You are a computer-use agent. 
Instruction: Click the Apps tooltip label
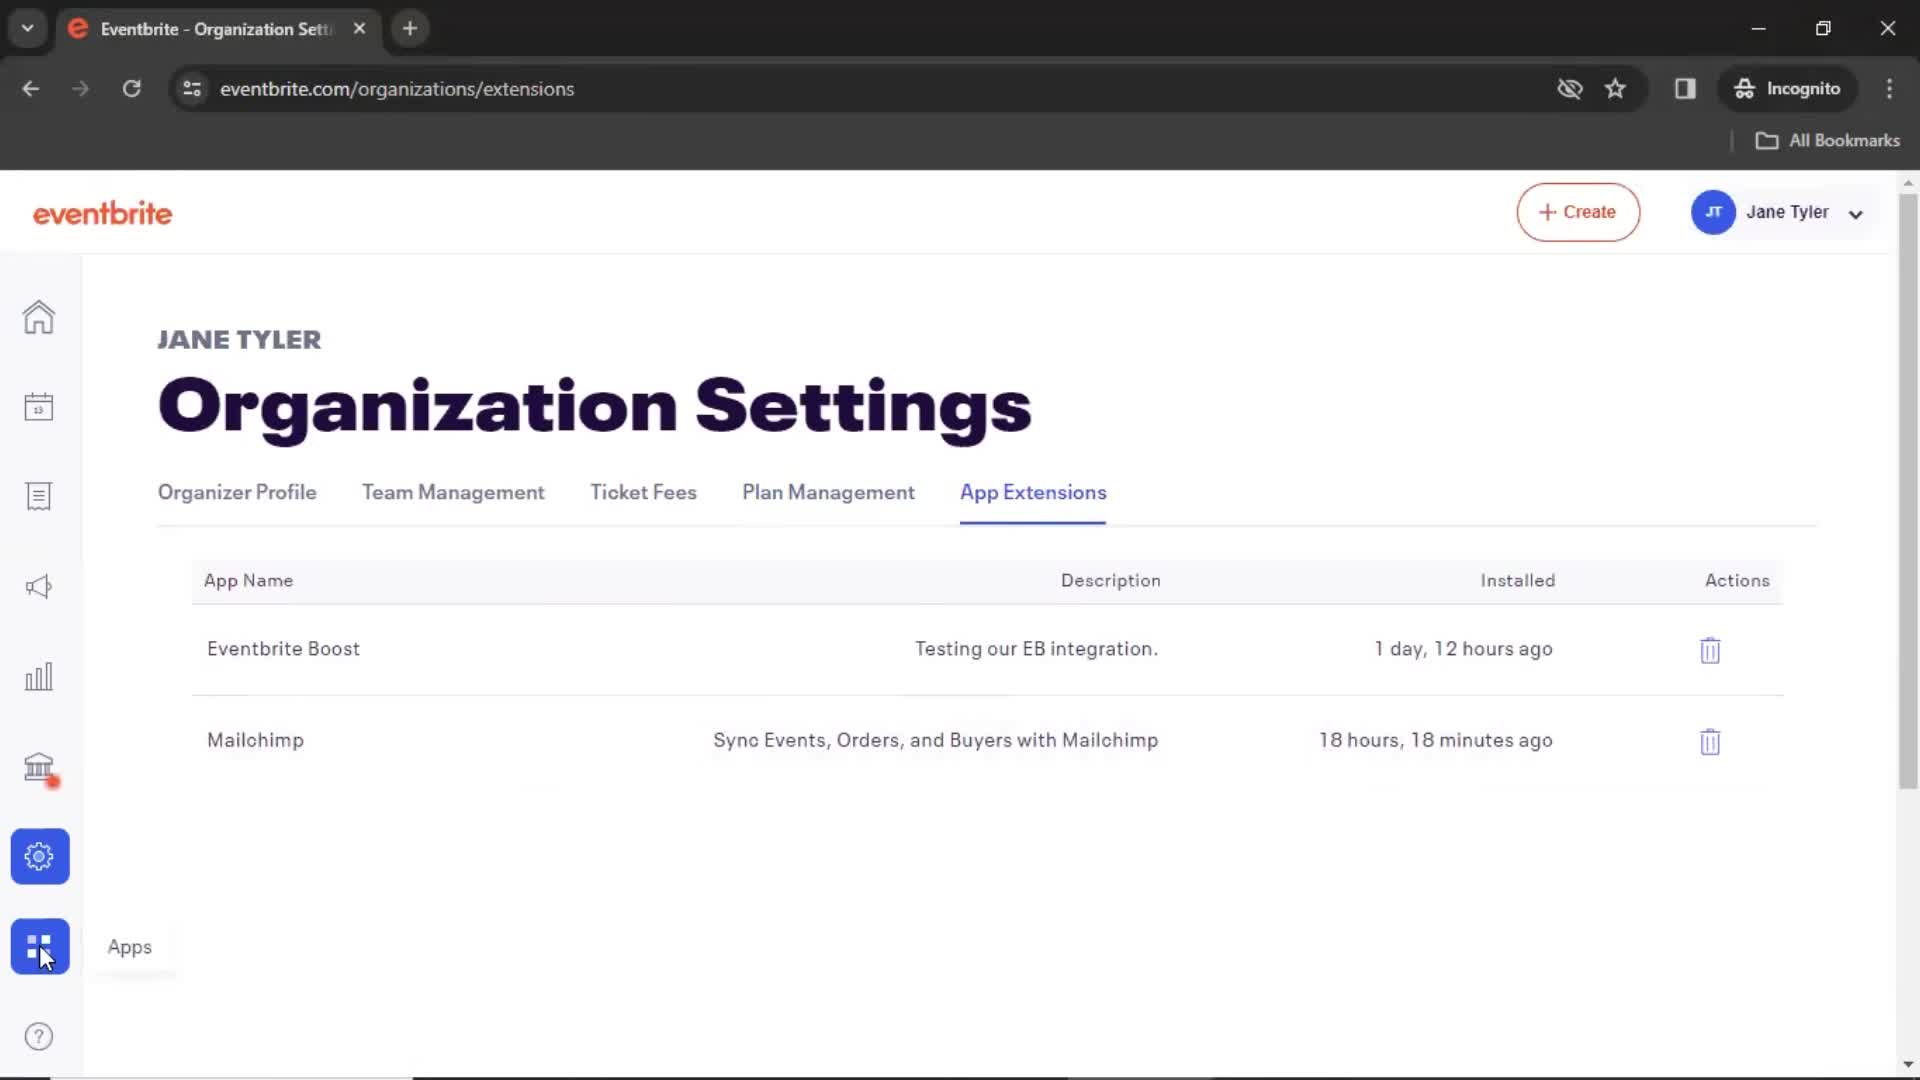click(130, 947)
